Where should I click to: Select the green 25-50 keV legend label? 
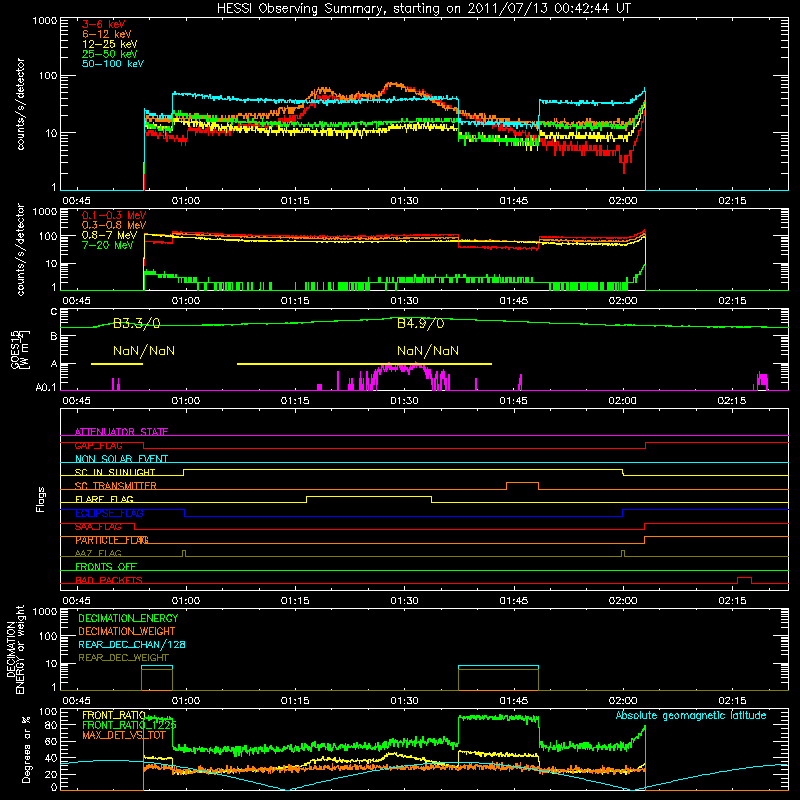click(110, 54)
